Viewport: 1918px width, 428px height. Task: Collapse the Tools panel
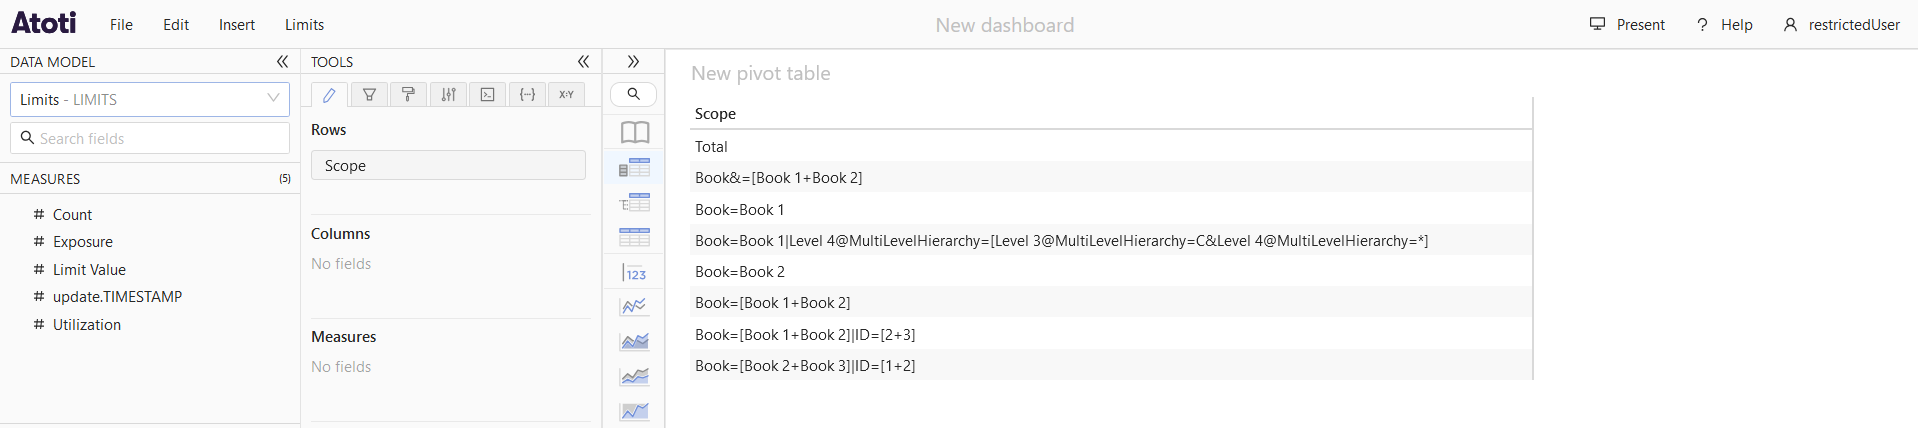(583, 62)
